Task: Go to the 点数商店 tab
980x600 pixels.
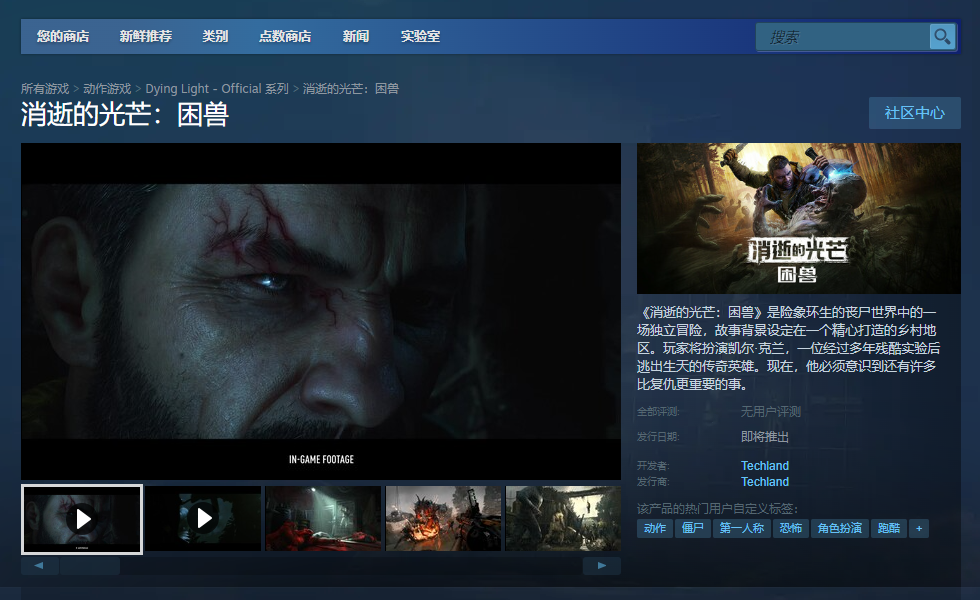Action: pyautogui.click(x=285, y=36)
